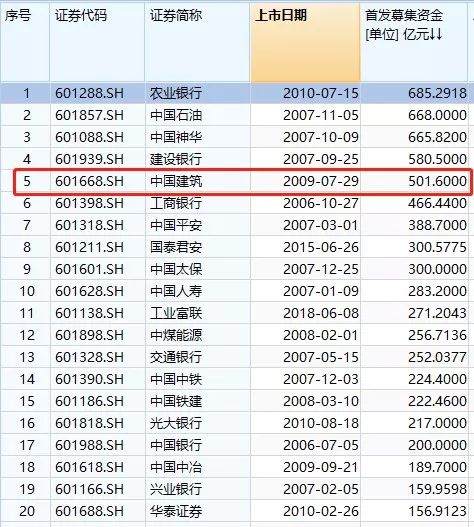474x527 pixels.
Task: Select the 农业银行 name cell
Action: point(176,93)
